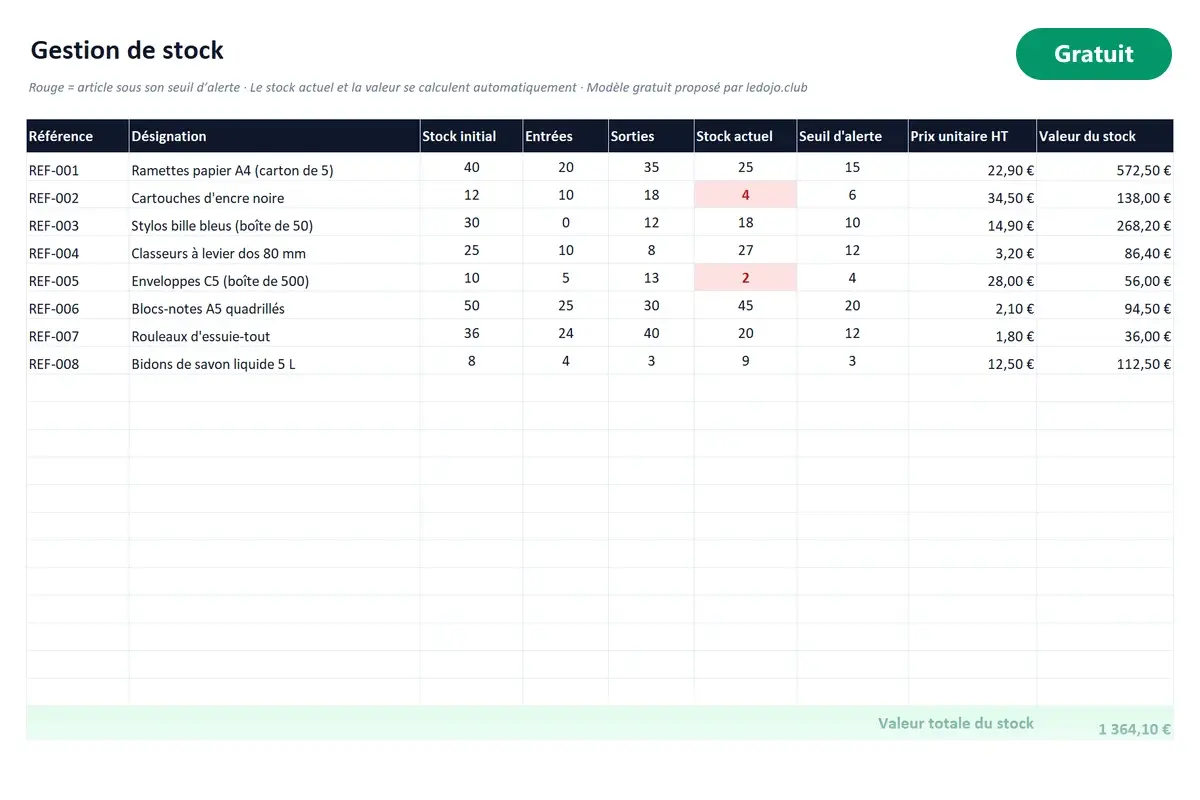Select the Référence column header
Screen dimensions: 1200x800
pyautogui.click(x=78, y=136)
